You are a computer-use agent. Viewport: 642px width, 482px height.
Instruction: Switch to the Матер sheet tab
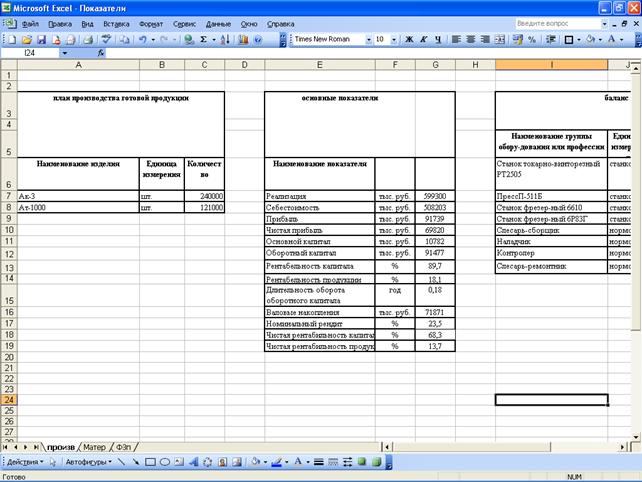pyautogui.click(x=95, y=447)
